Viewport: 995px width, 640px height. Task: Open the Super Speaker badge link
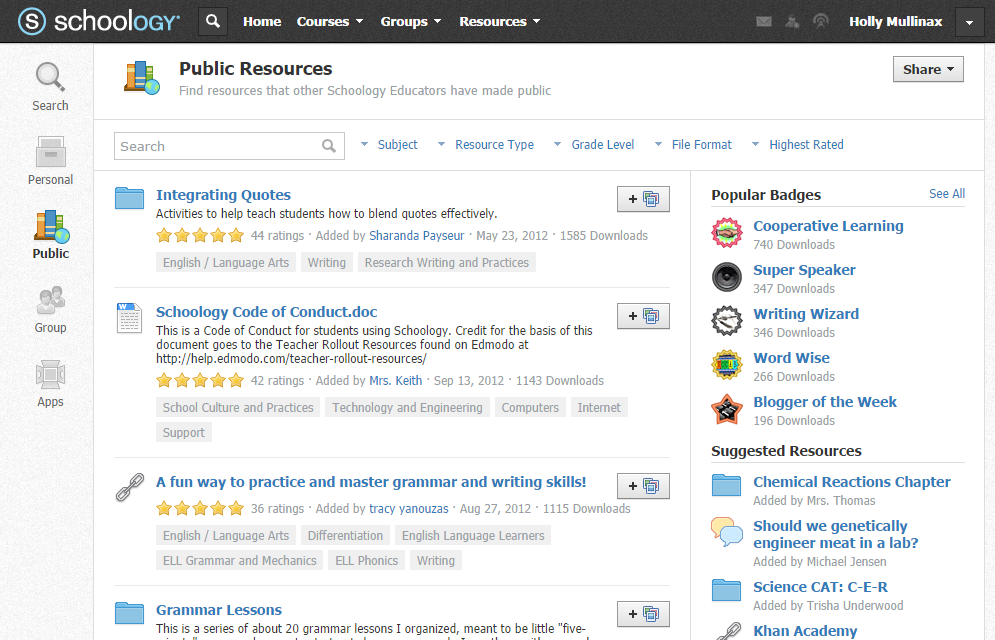[x=804, y=270]
